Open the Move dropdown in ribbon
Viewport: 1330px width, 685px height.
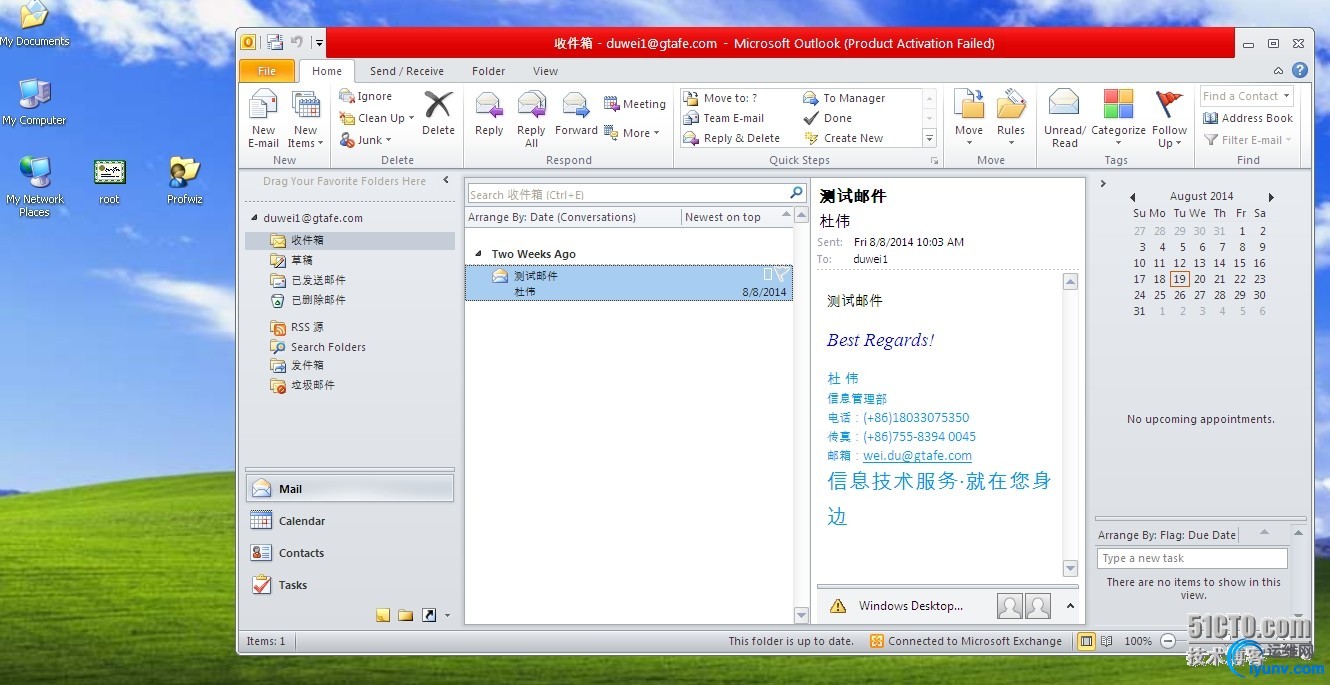pos(968,118)
